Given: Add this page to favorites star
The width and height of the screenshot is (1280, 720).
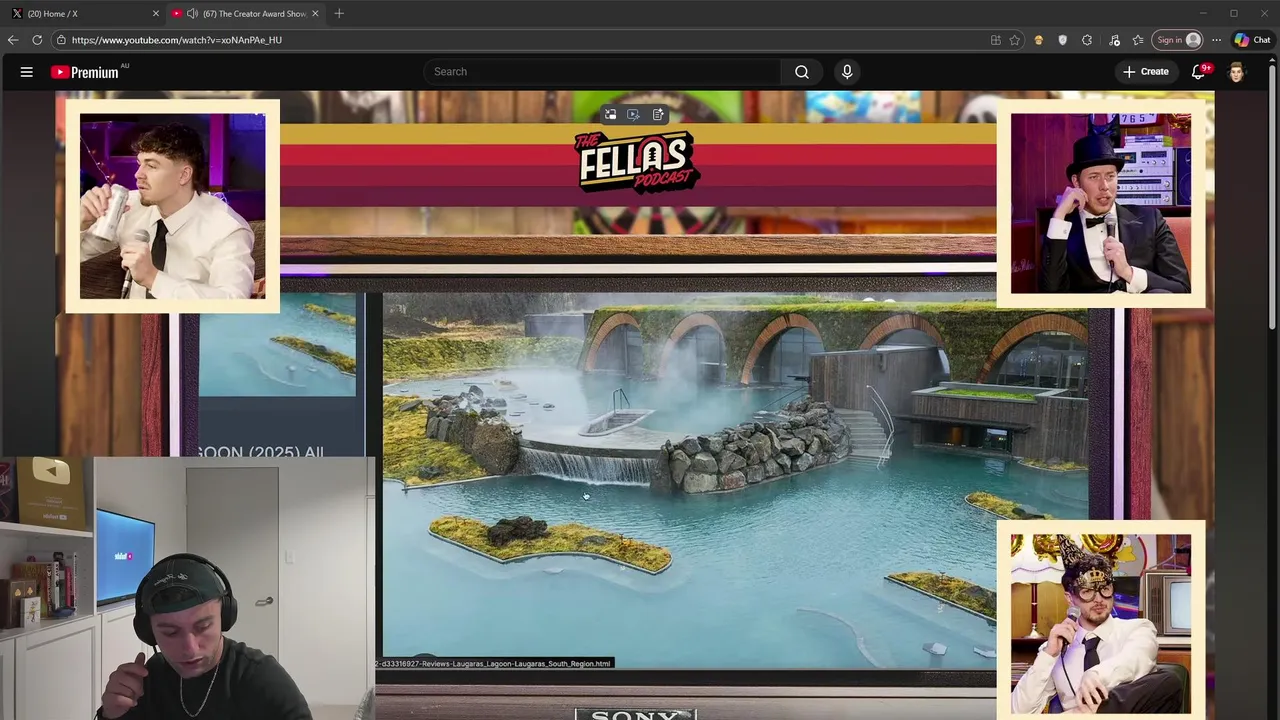Looking at the screenshot, I should 1015,40.
